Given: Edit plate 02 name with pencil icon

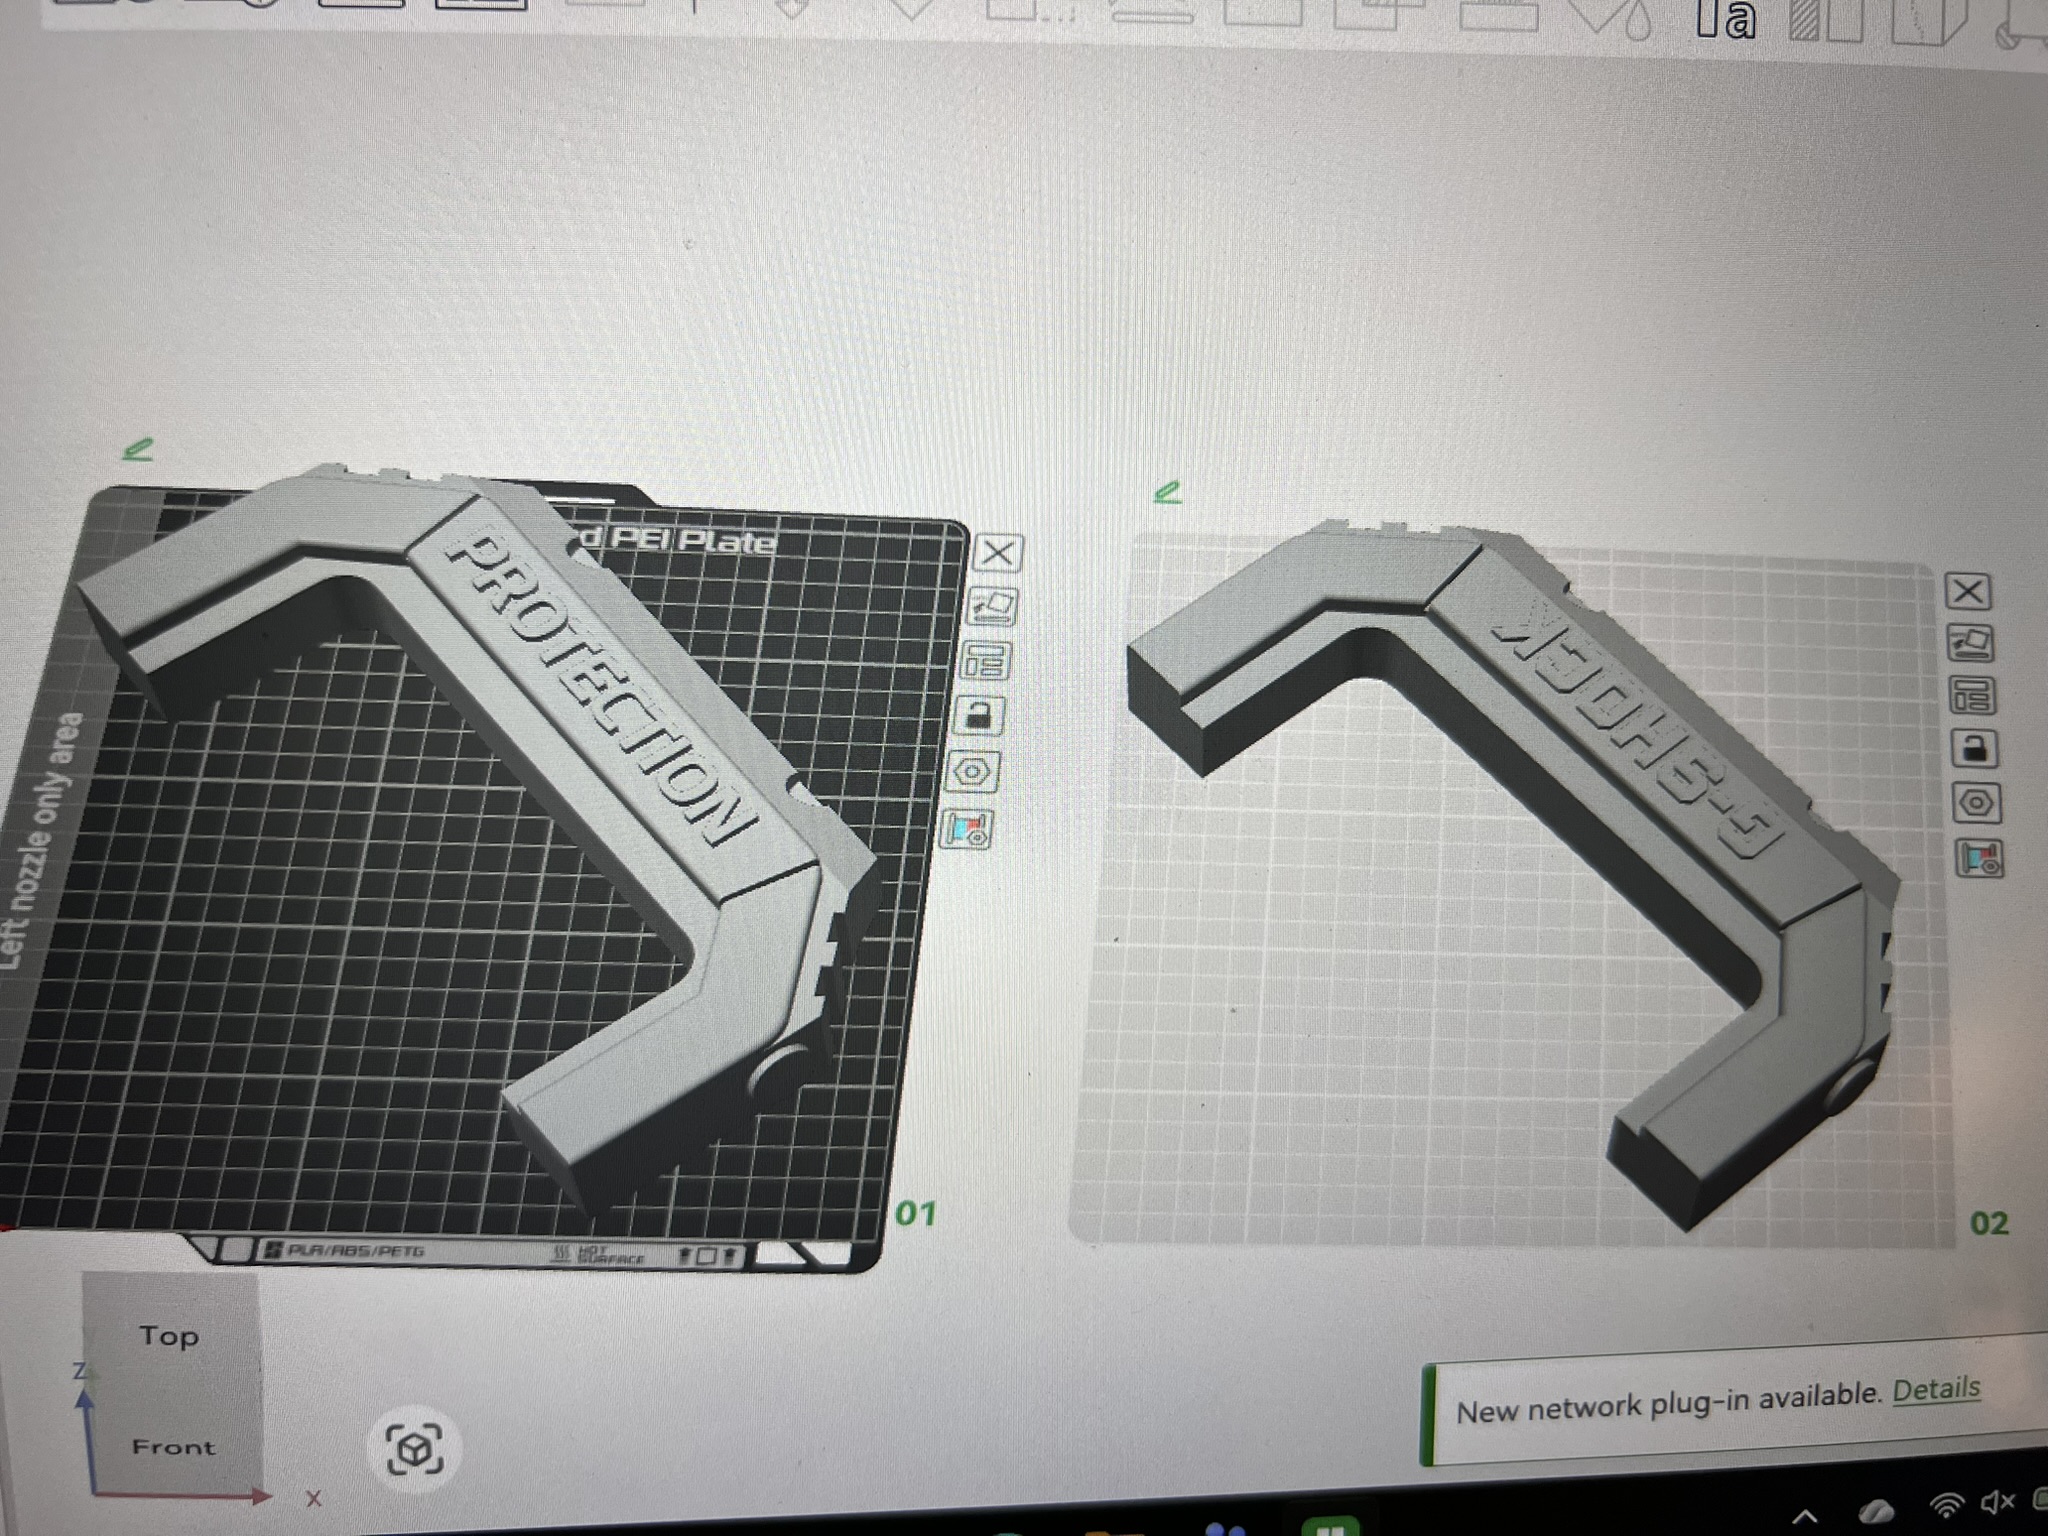Looking at the screenshot, I should pyautogui.click(x=1167, y=492).
